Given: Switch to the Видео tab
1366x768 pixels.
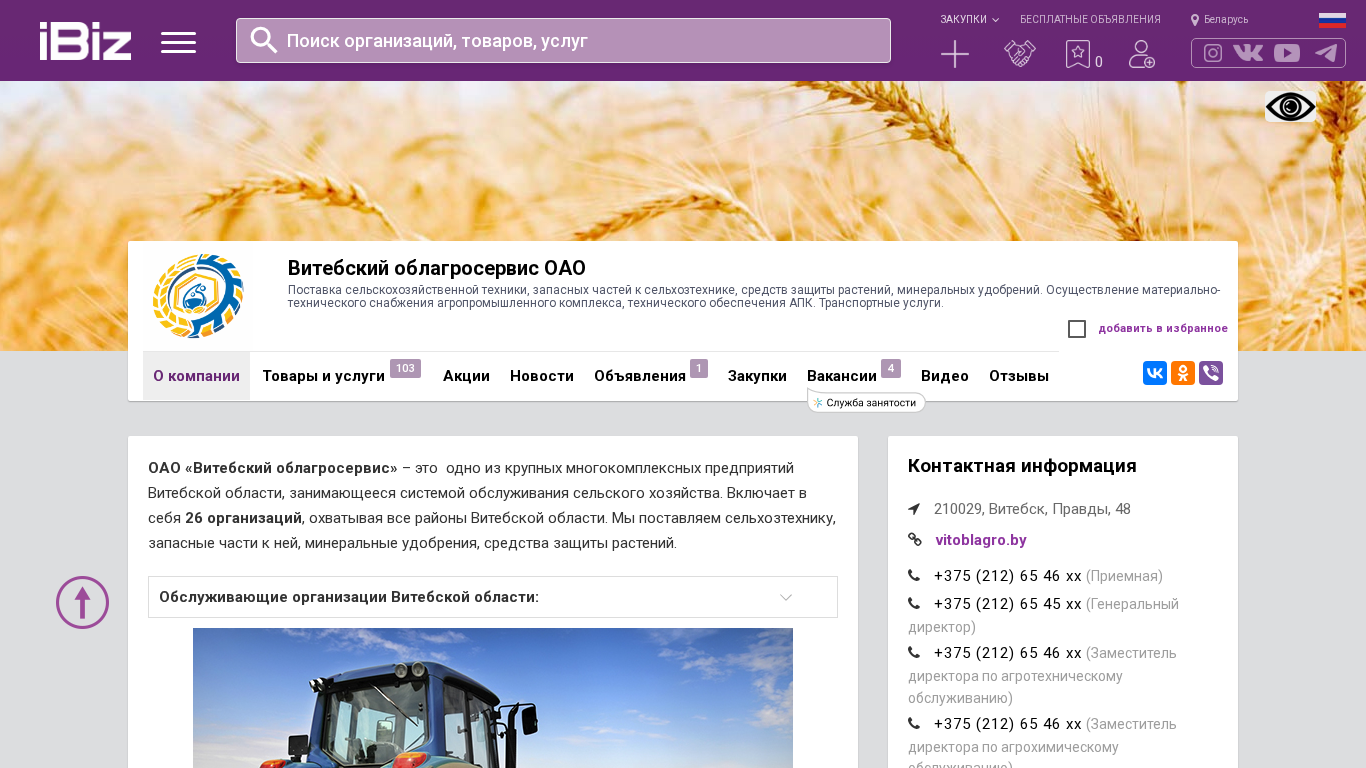Looking at the screenshot, I should 945,376.
